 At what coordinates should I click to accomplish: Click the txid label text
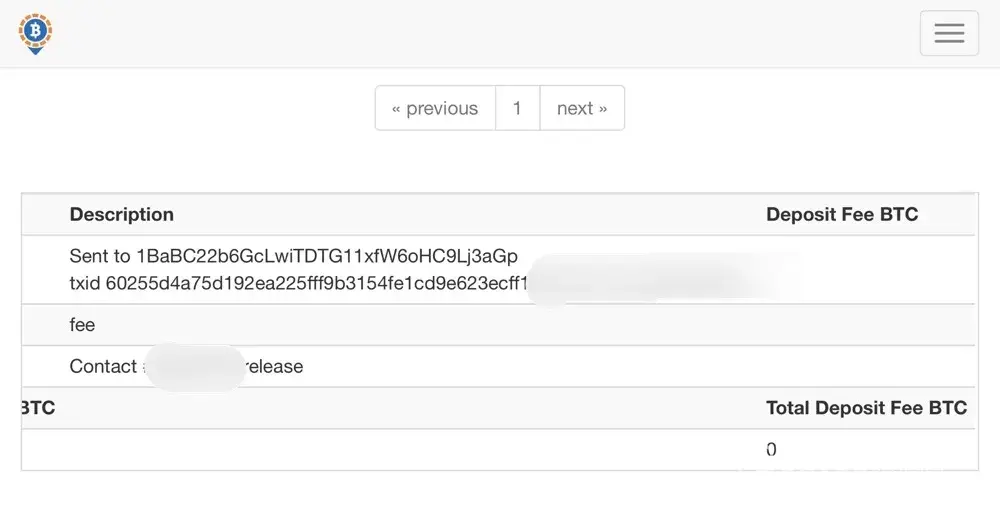click(x=85, y=283)
